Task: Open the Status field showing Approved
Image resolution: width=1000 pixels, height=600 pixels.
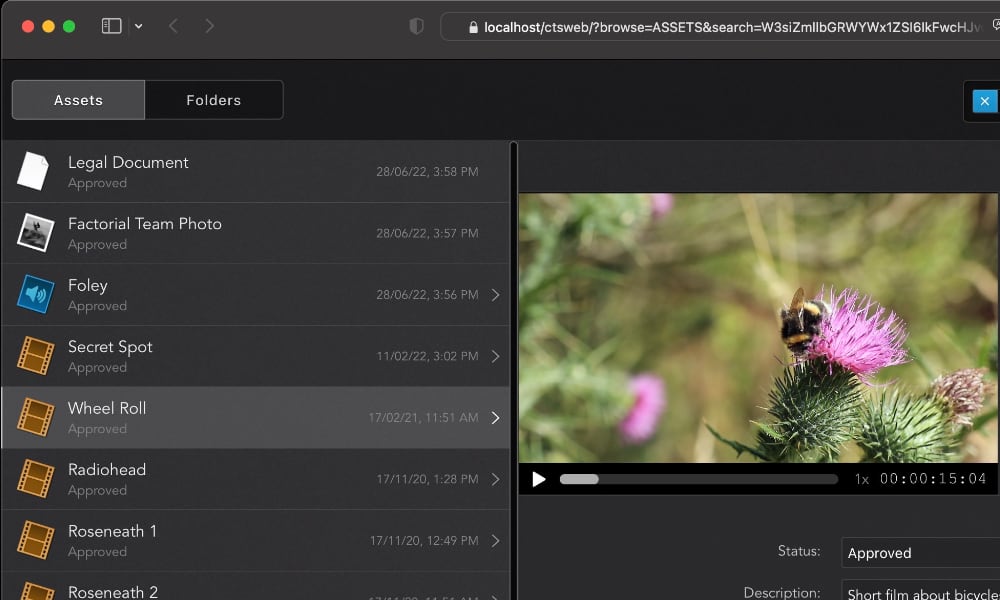Action: (x=920, y=553)
